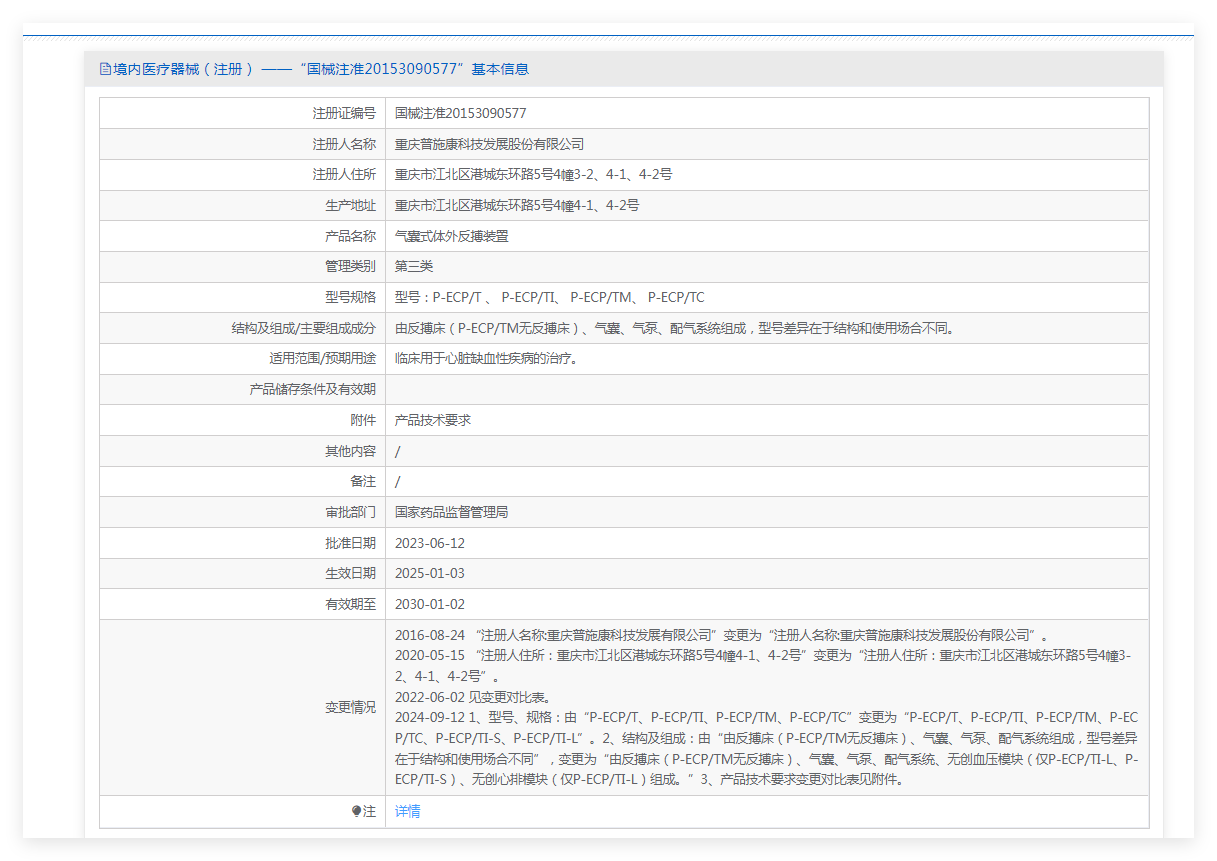The image size is (1217, 861).
Task: Click the 型号规格 label
Action: [x=351, y=298]
